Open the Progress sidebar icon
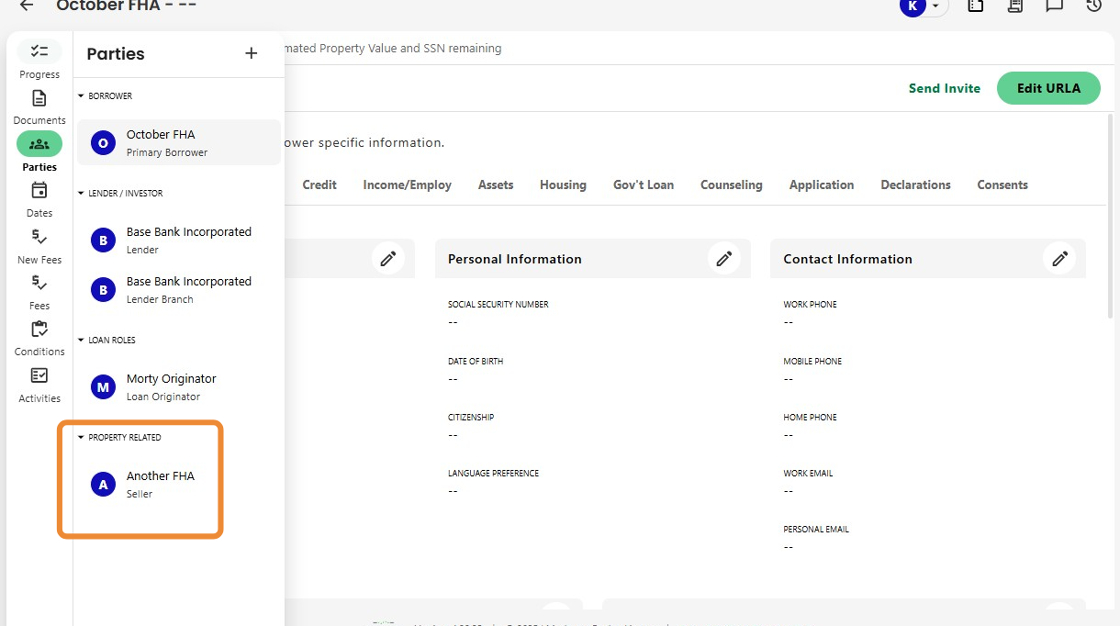The image size is (1120, 626). pos(39,52)
